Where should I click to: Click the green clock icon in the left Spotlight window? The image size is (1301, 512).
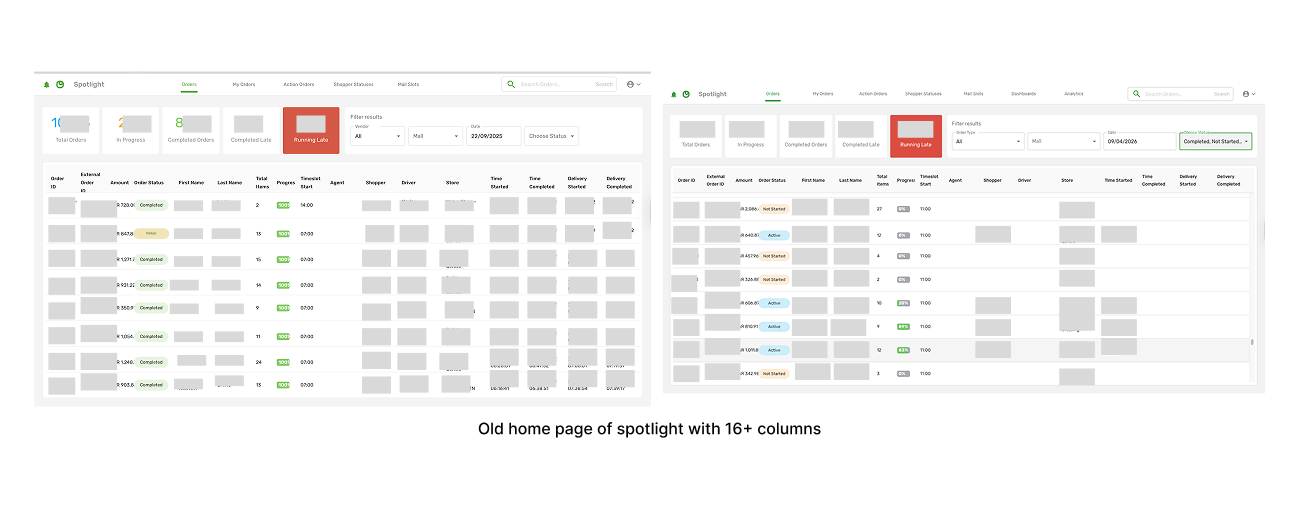coord(60,85)
